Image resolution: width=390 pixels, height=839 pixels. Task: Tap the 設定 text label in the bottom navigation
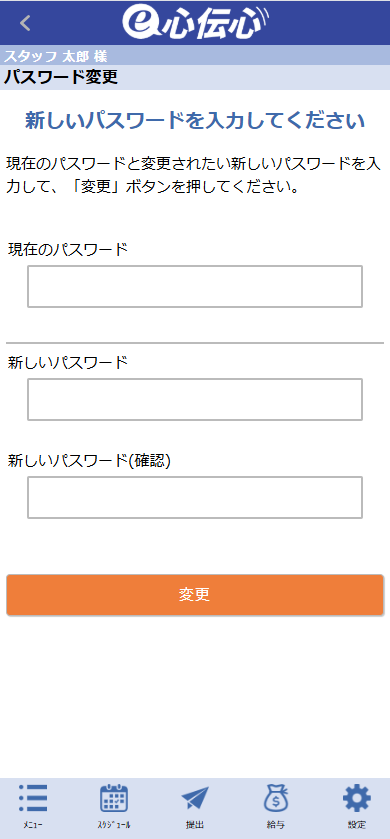(356, 825)
